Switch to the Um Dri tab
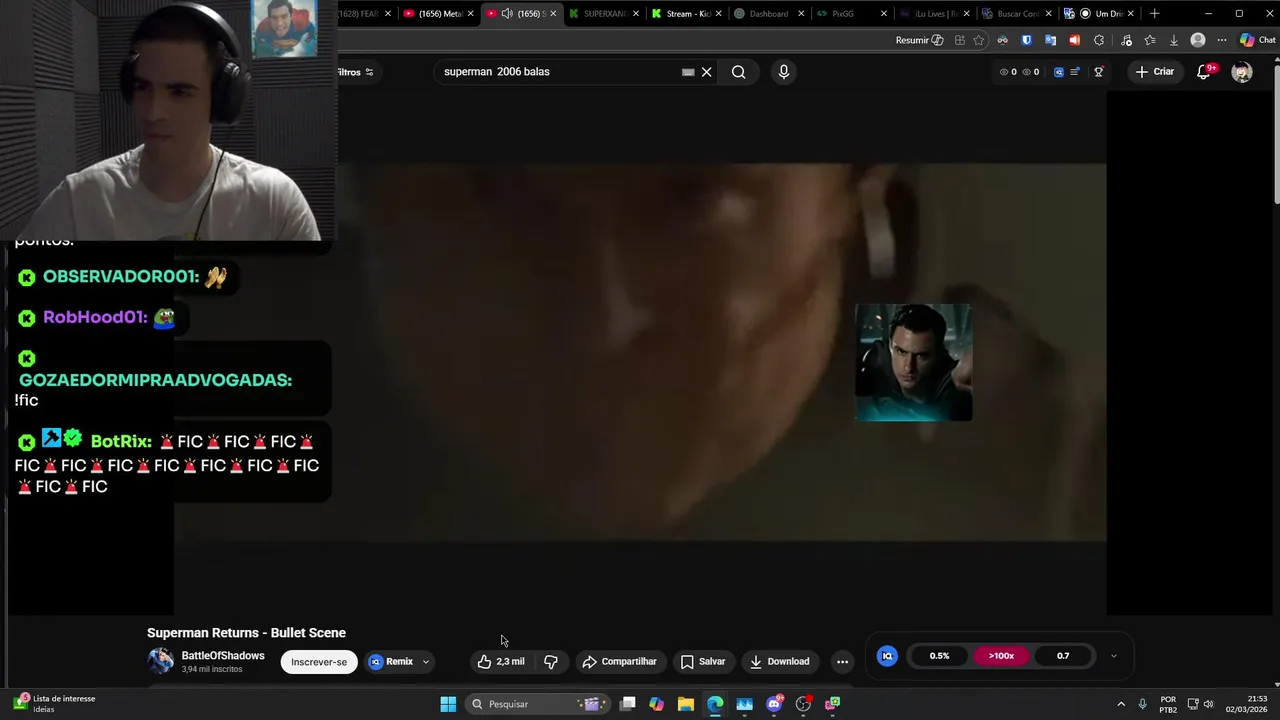Screen dimensions: 1280x720 pyautogui.click(x=1100, y=14)
